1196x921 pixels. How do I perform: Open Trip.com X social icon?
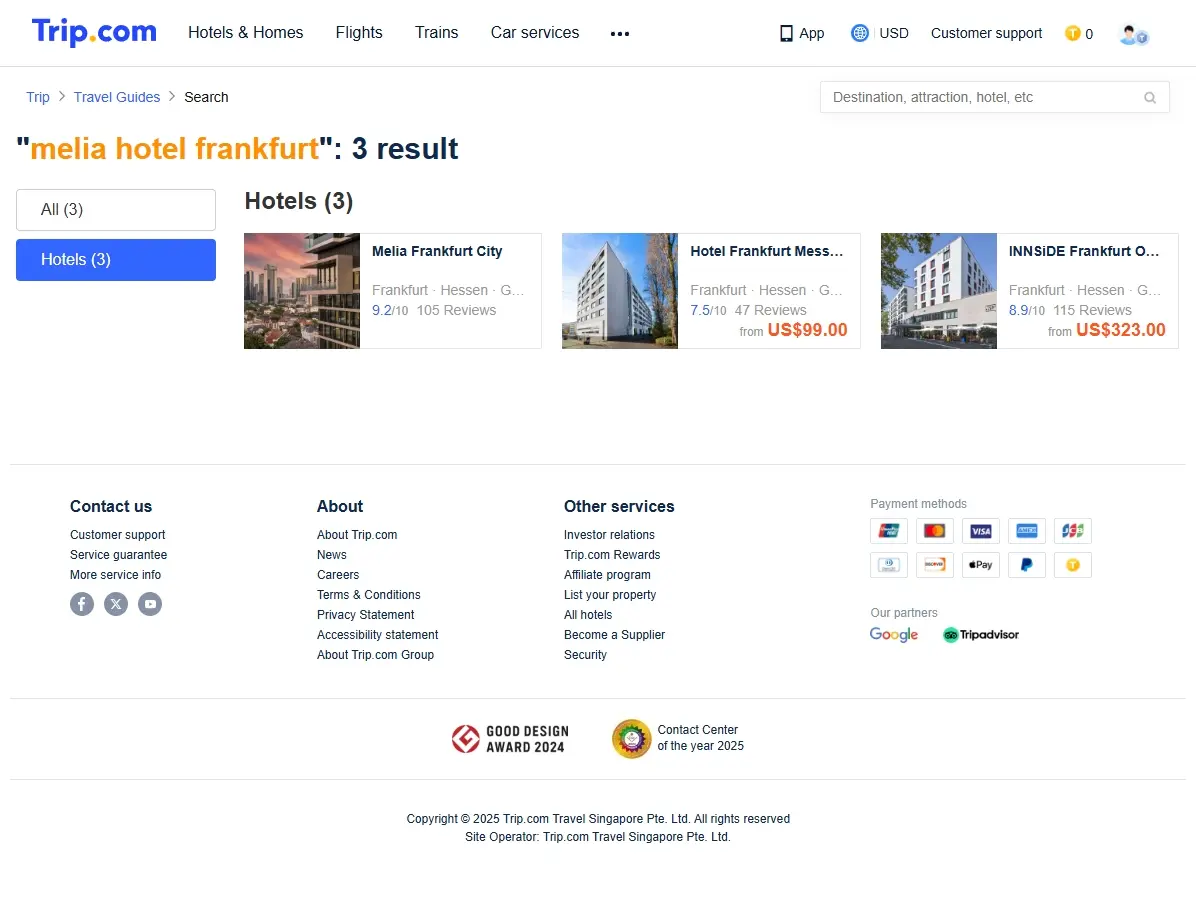[116, 604]
